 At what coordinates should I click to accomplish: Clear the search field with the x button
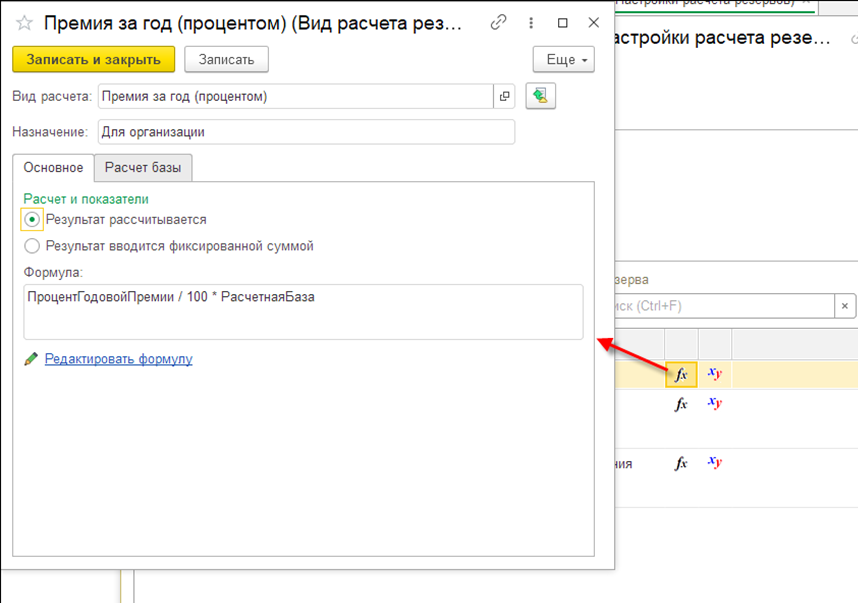coord(845,306)
